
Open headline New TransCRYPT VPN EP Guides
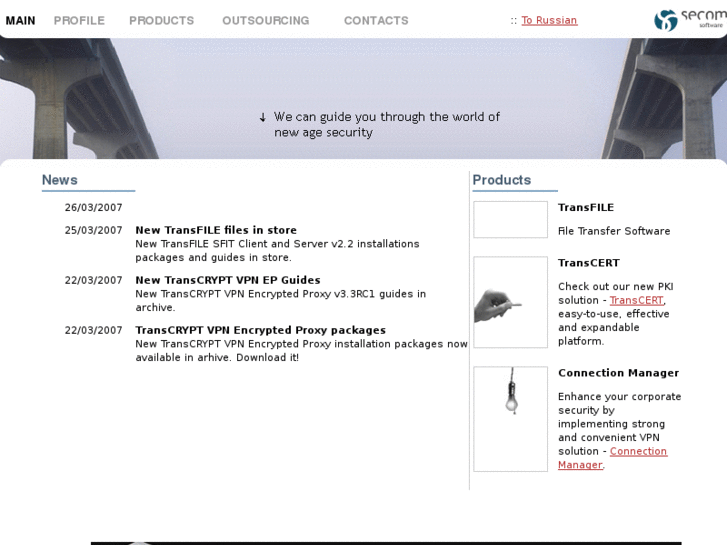click(228, 280)
